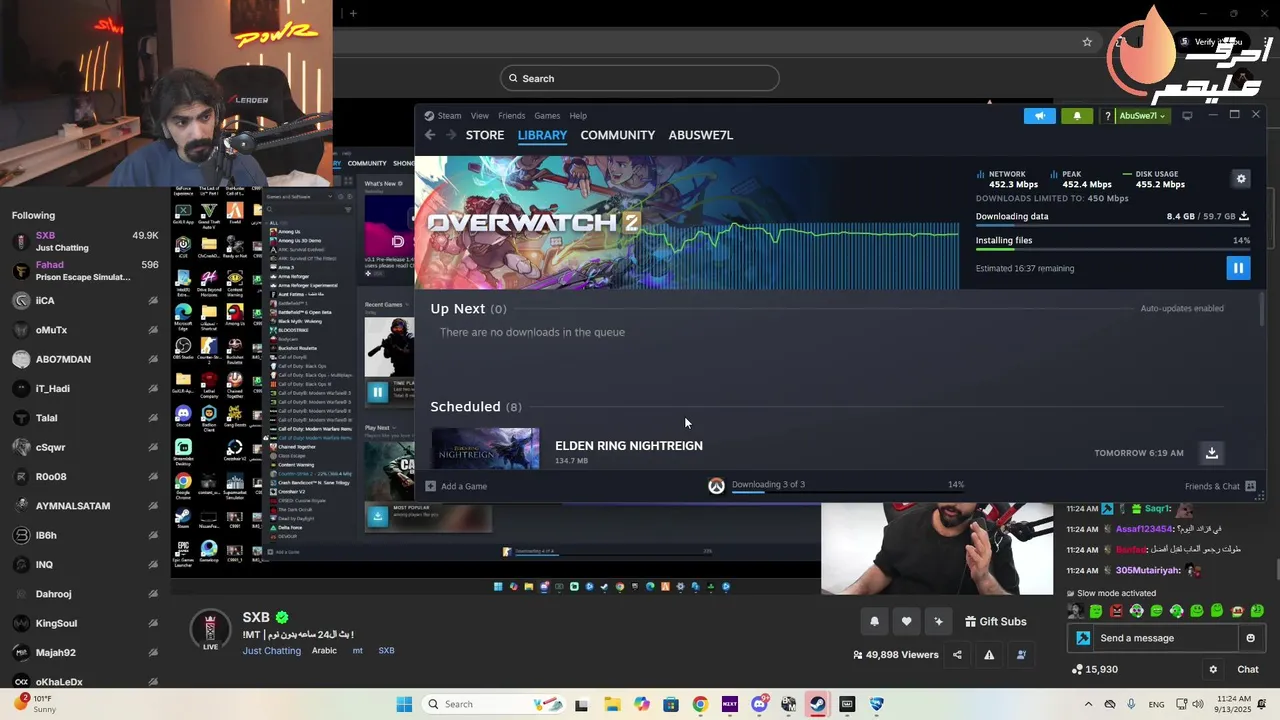Open KingSoul channel in sidebar
1280x720 pixels.
coord(85,623)
